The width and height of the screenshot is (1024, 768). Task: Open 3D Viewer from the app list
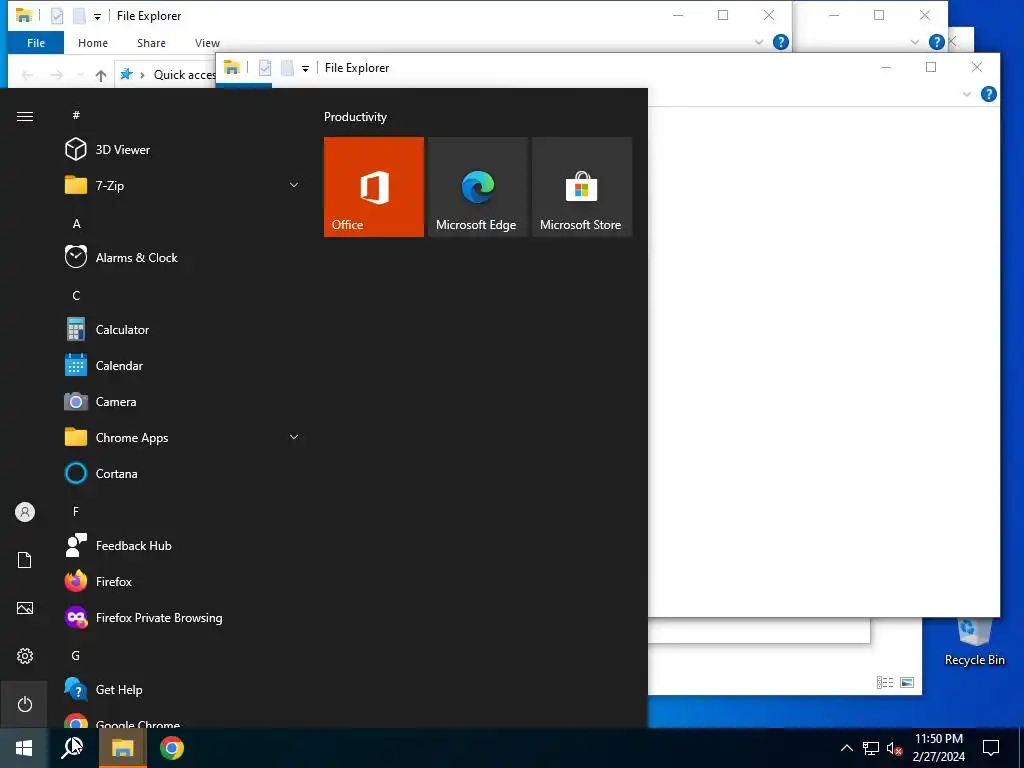click(x=183, y=150)
